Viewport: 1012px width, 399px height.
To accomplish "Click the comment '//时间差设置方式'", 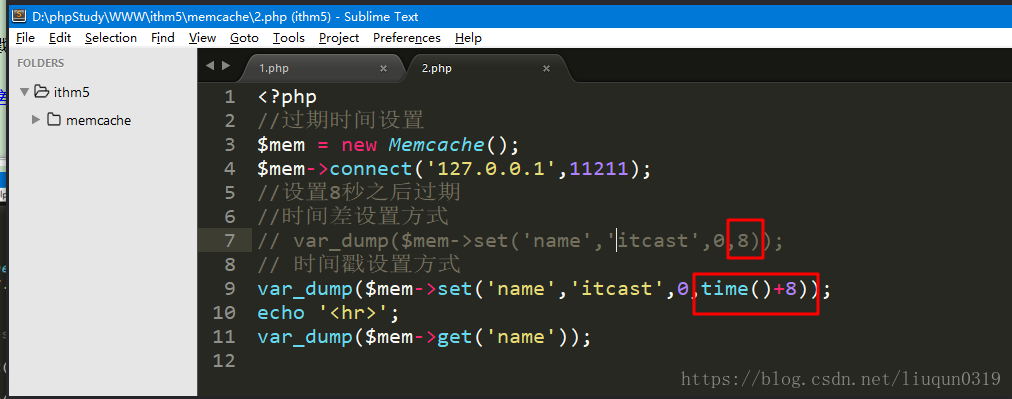I will pyautogui.click(x=352, y=216).
